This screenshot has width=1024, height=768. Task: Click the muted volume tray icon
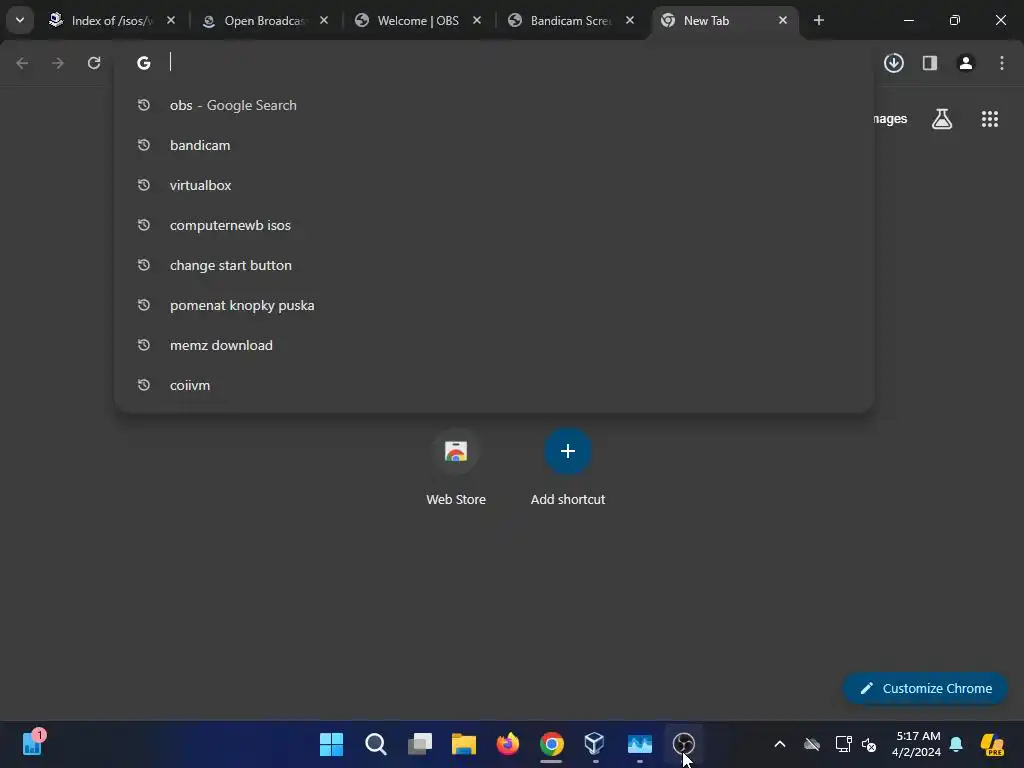tap(869, 744)
